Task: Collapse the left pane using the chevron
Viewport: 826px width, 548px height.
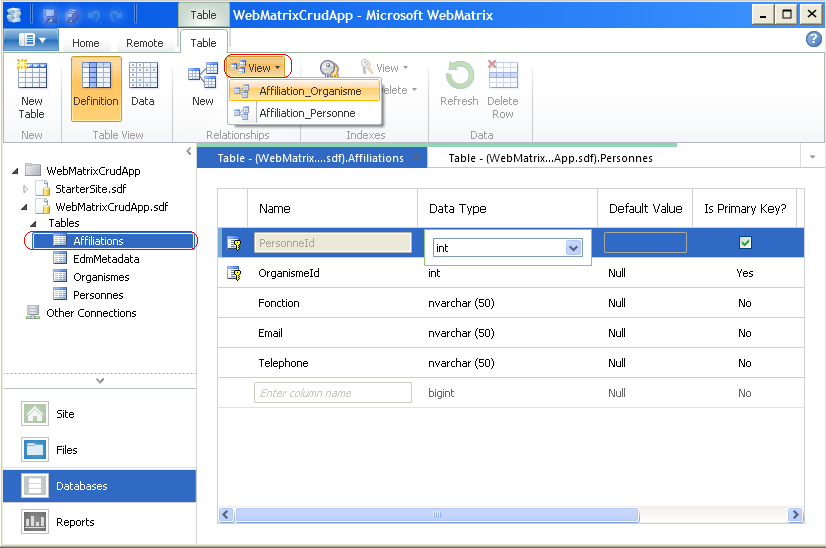Action: (189, 152)
